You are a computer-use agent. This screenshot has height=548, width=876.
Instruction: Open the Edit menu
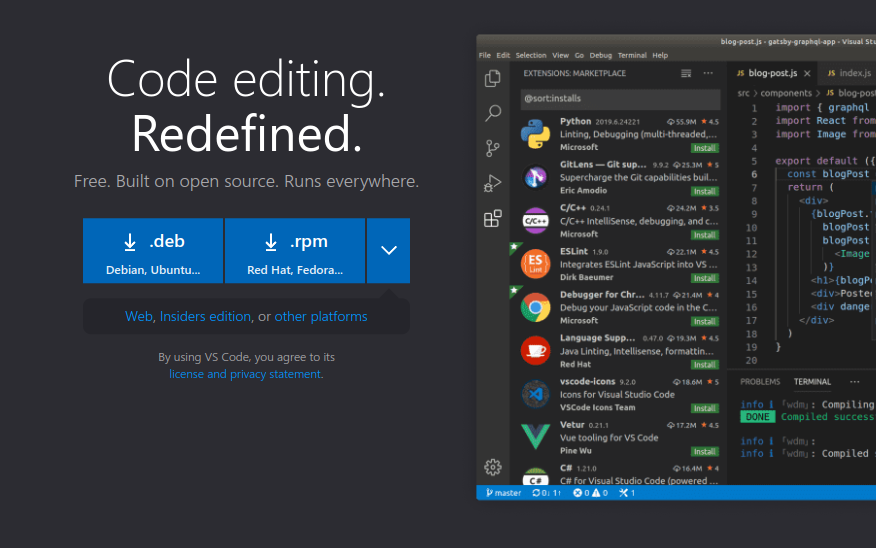(503, 55)
